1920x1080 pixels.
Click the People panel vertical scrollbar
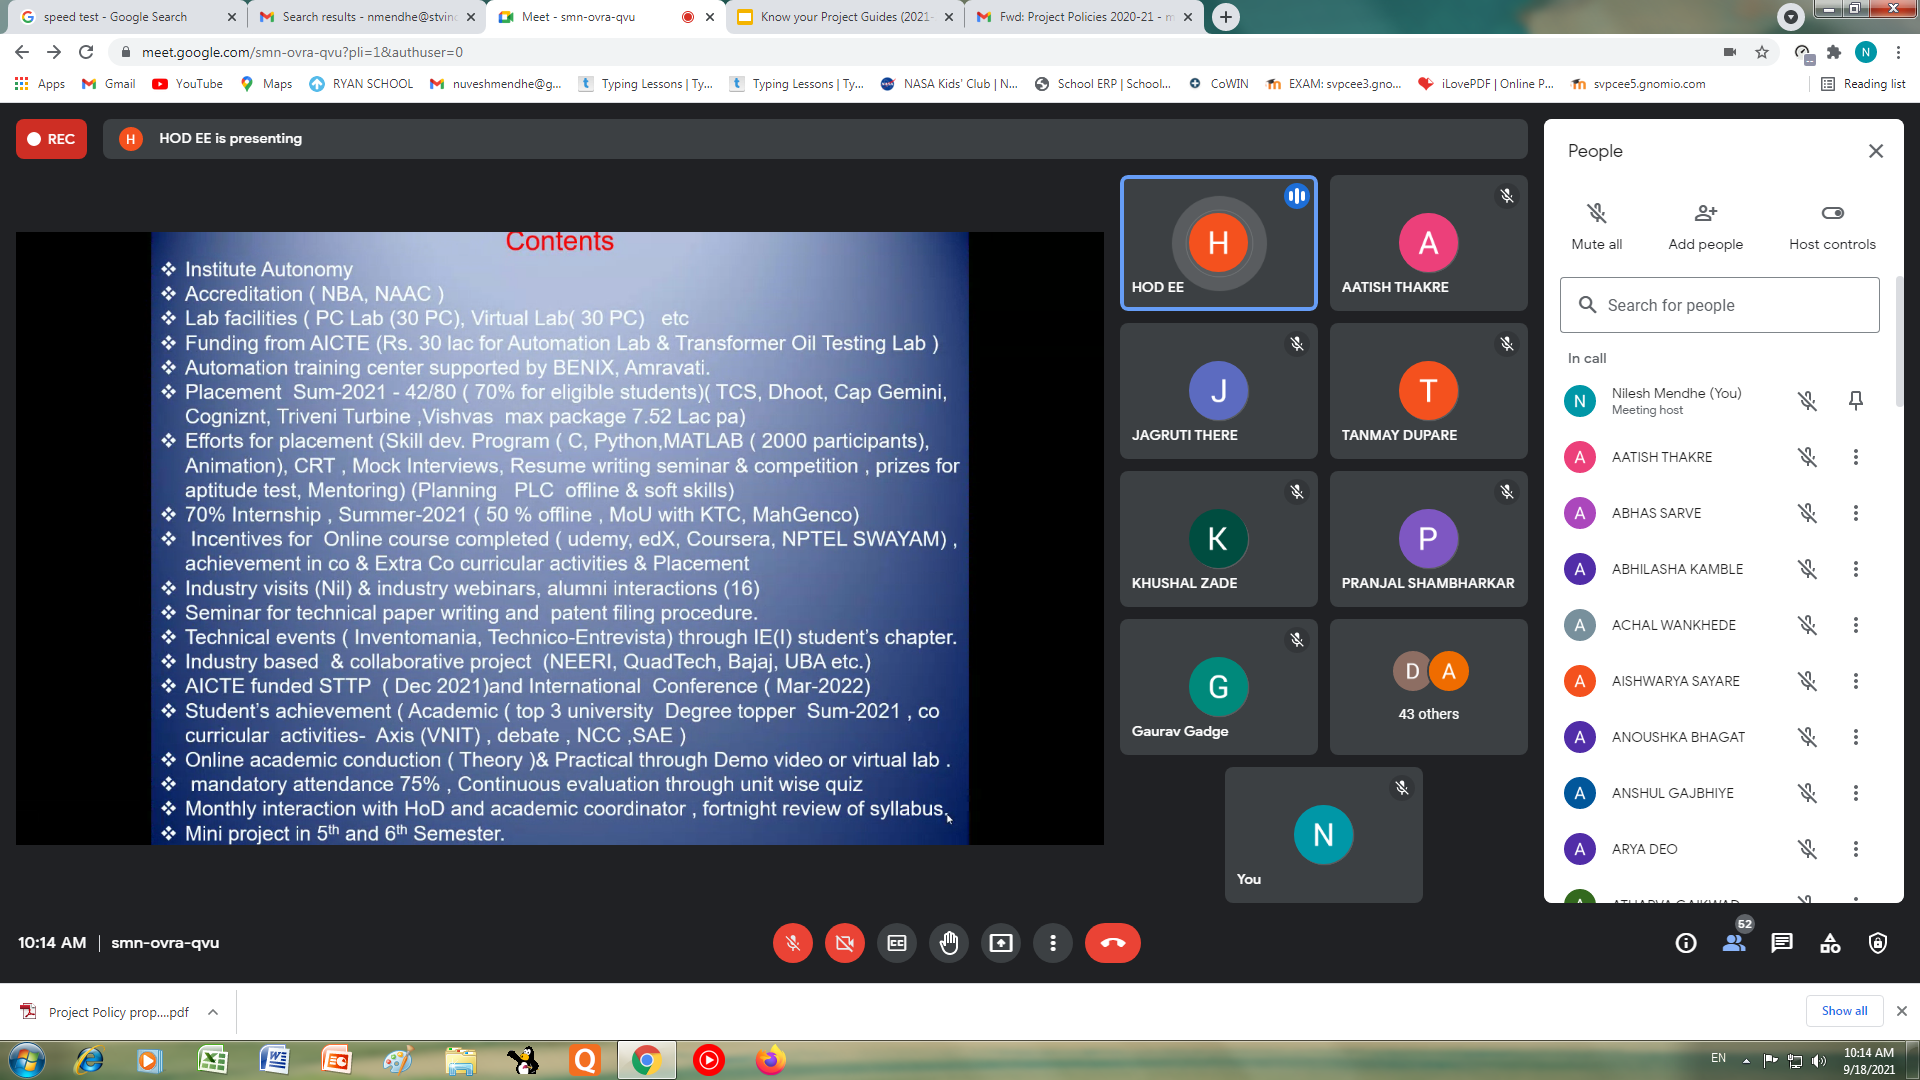coord(1898,340)
